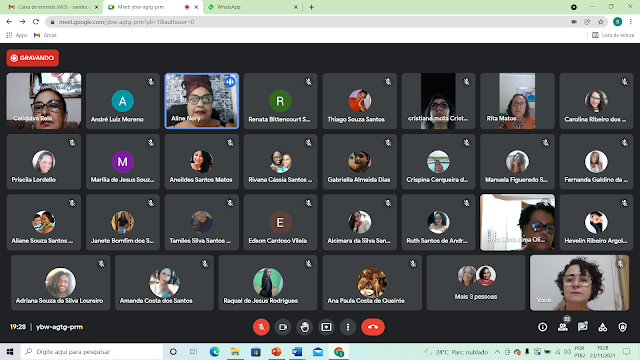
Task: Show hidden system tray icons chevron
Action: click(x=497, y=351)
